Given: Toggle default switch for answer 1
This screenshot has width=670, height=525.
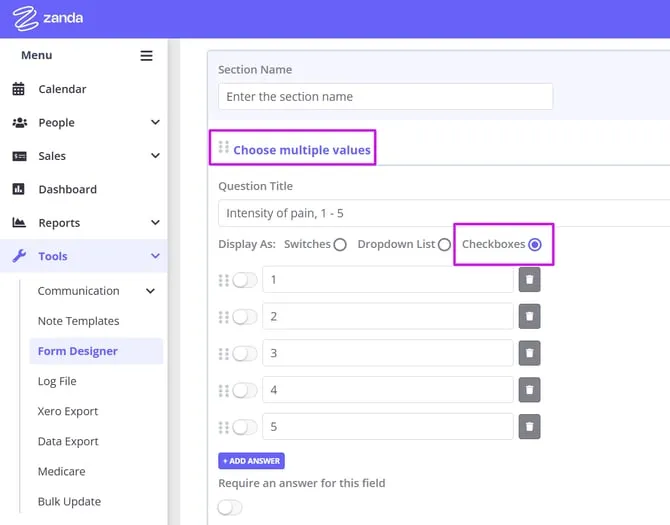Looking at the screenshot, I should point(245,280).
